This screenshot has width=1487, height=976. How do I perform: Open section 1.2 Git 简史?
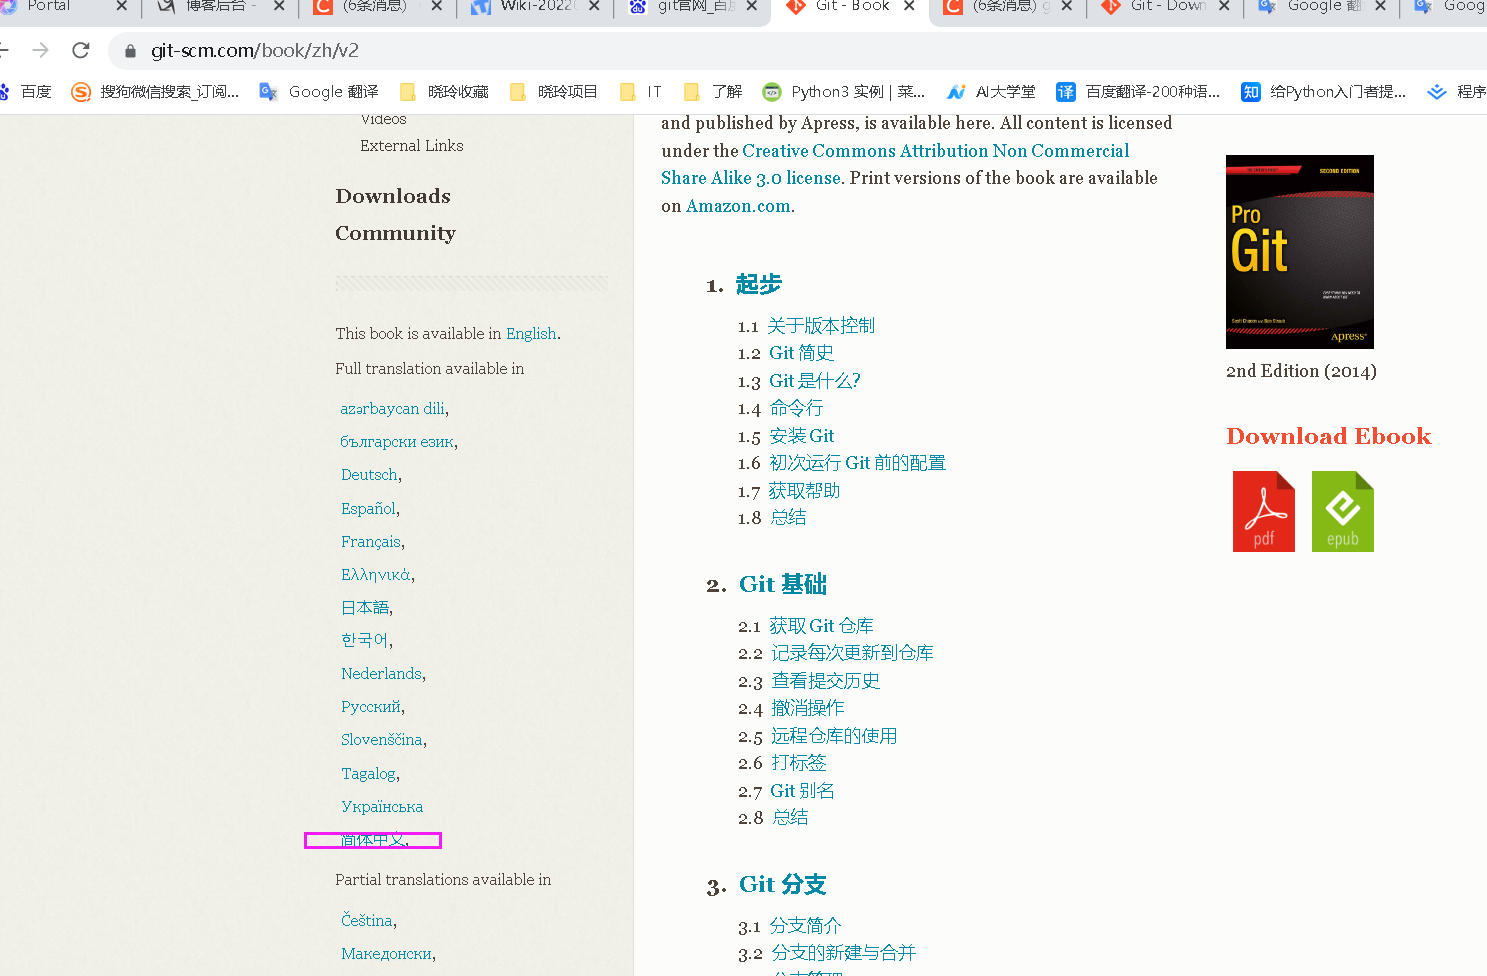tap(801, 353)
